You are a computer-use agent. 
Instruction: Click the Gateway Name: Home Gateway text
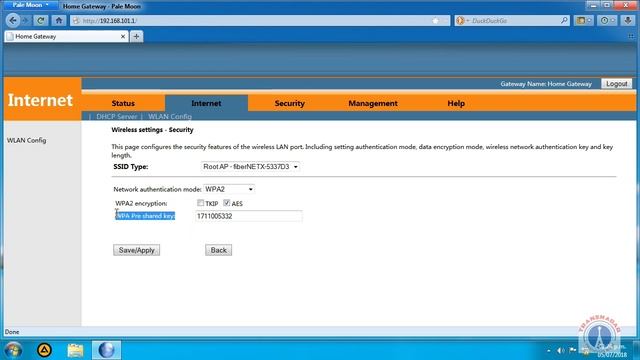(546, 84)
